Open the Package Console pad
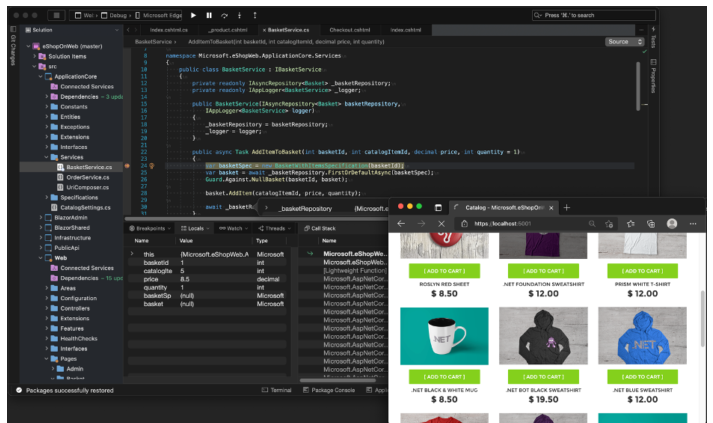The width and height of the screenshot is (713, 423). point(329,390)
